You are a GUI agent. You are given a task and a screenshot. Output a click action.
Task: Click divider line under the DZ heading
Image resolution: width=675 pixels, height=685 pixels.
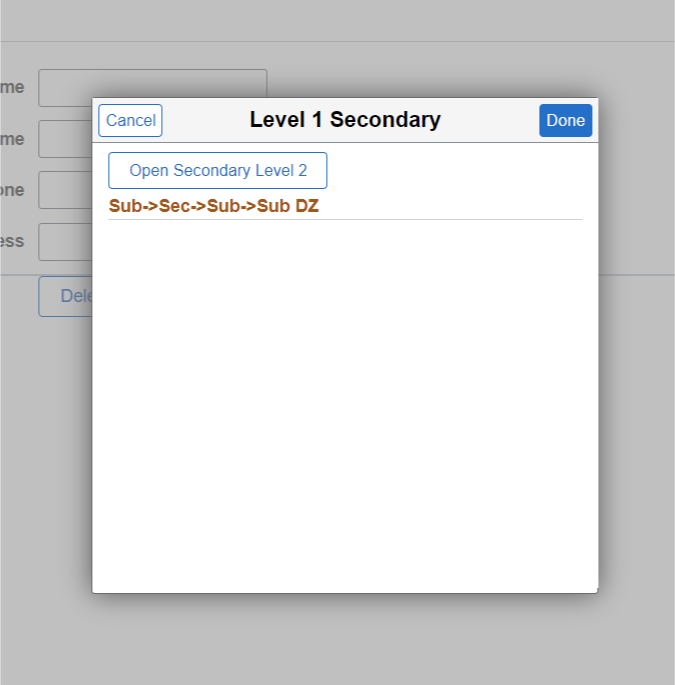click(345, 219)
